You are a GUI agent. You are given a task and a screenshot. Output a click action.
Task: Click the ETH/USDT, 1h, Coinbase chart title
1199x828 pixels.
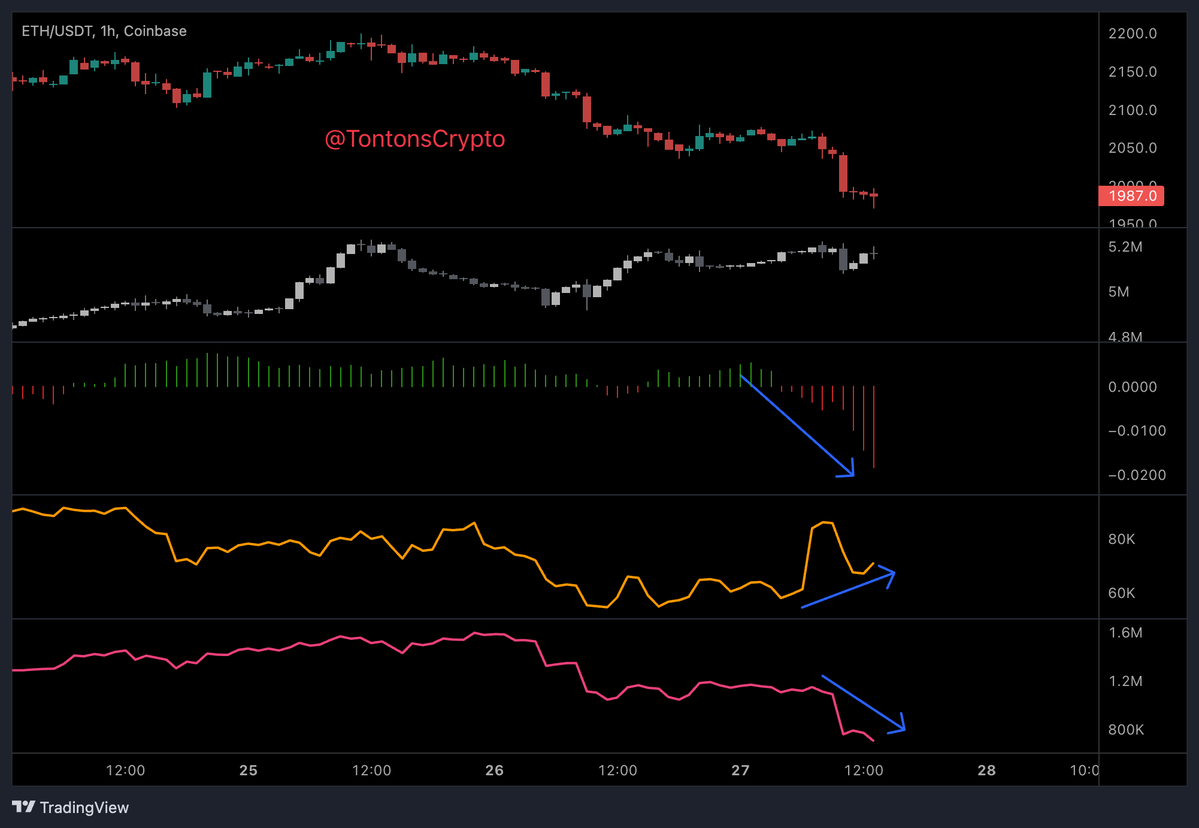point(104,31)
